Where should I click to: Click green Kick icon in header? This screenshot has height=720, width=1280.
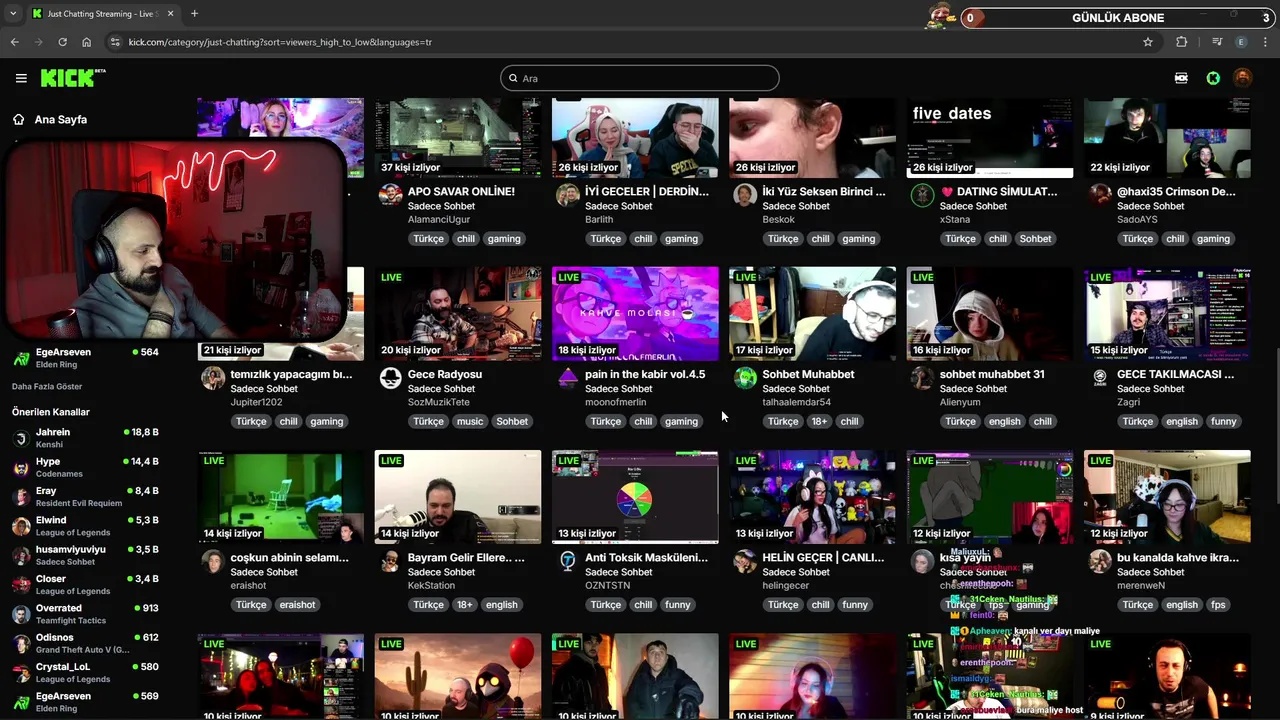click(x=1213, y=78)
